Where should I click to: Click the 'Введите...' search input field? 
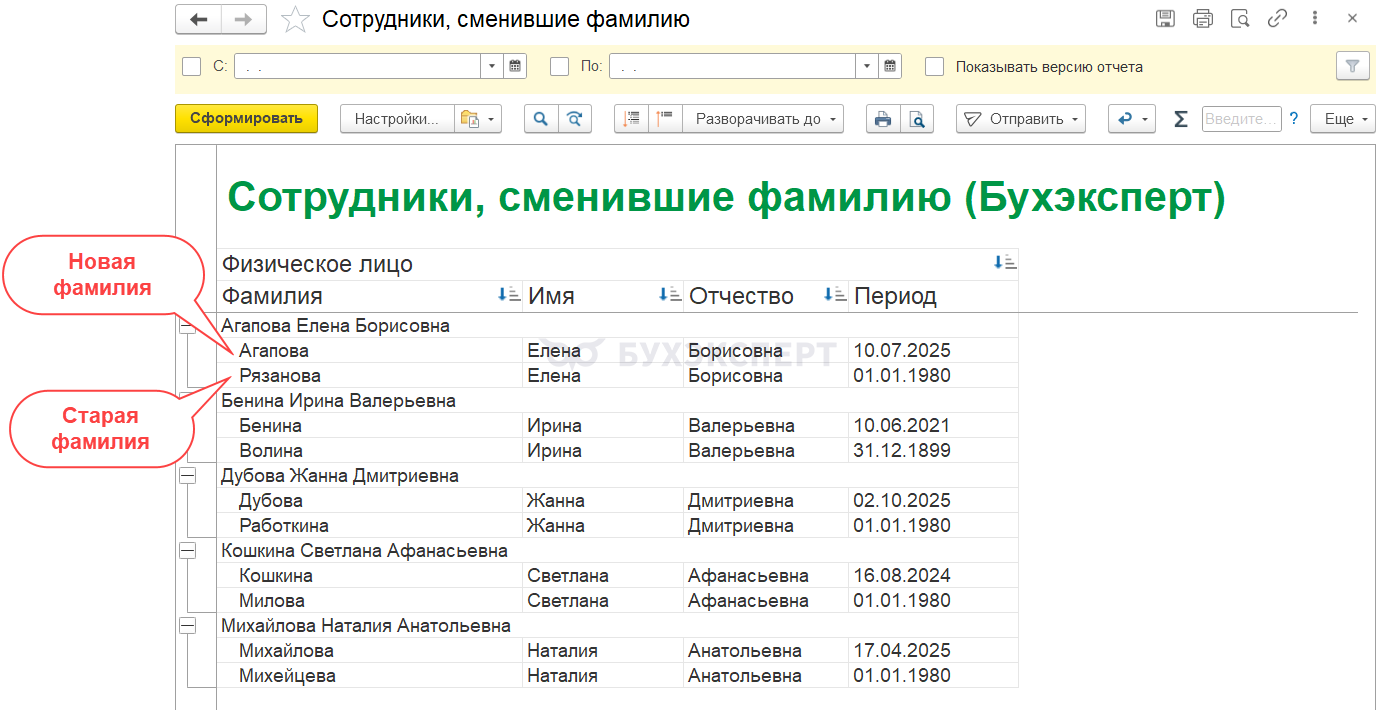pyautogui.click(x=1240, y=119)
